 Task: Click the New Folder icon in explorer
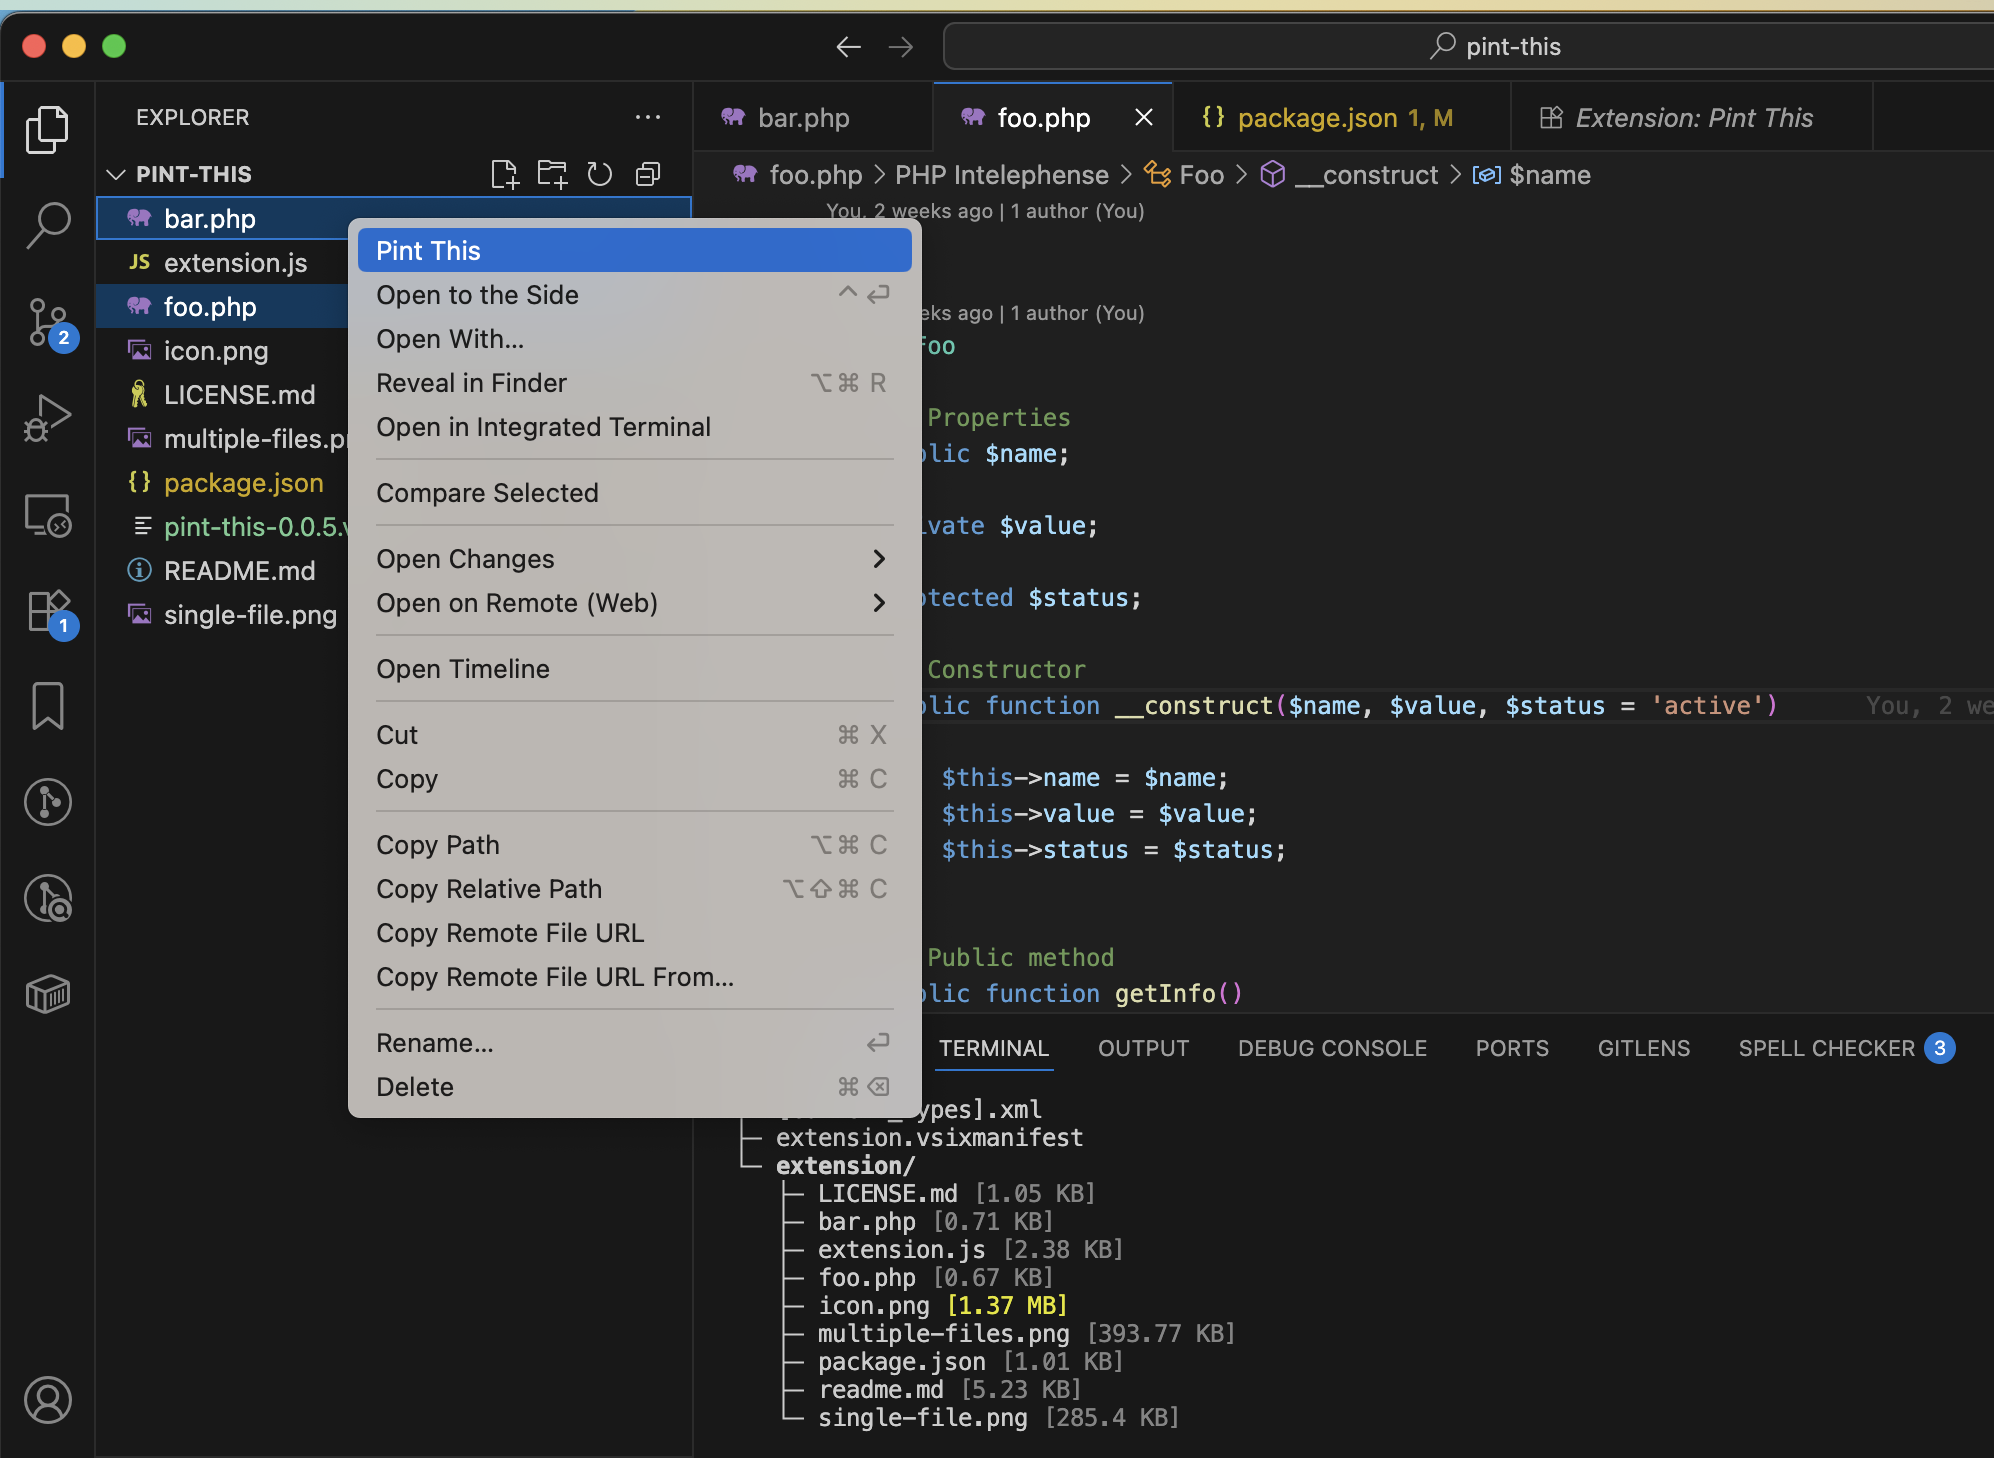point(552,174)
